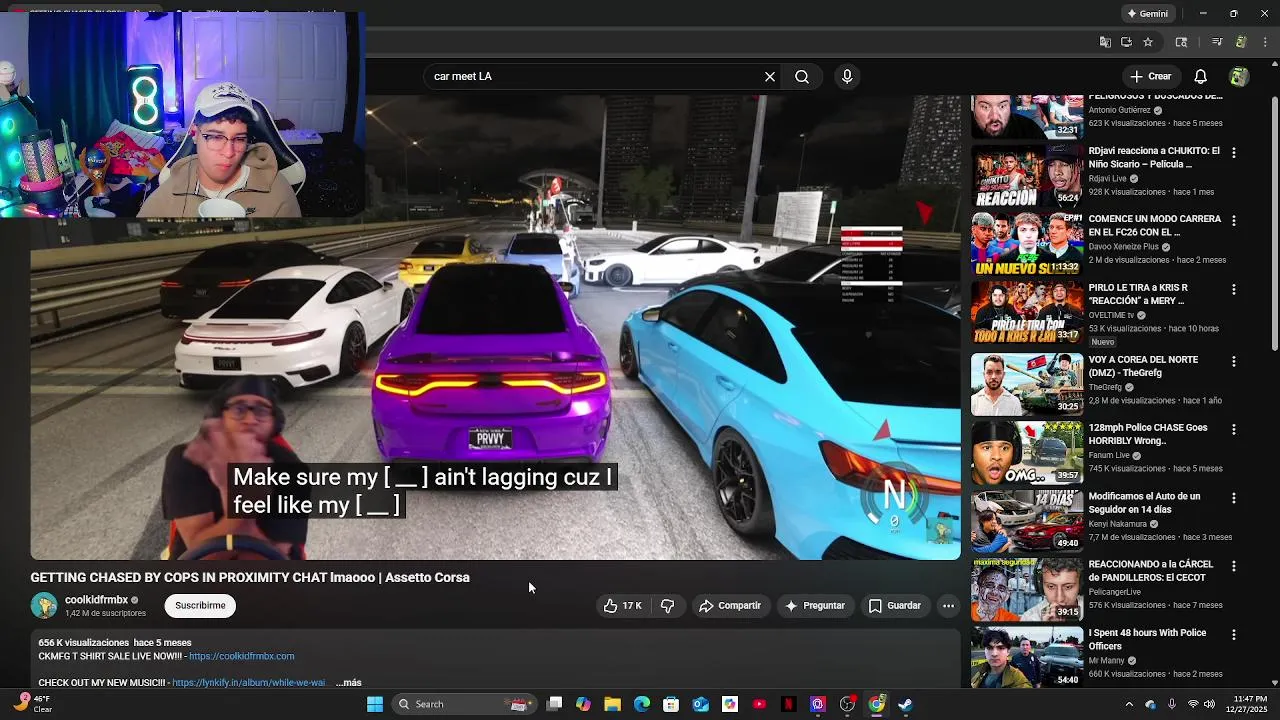
Task: Open the weather widget showing 46°F
Action: coord(32,704)
